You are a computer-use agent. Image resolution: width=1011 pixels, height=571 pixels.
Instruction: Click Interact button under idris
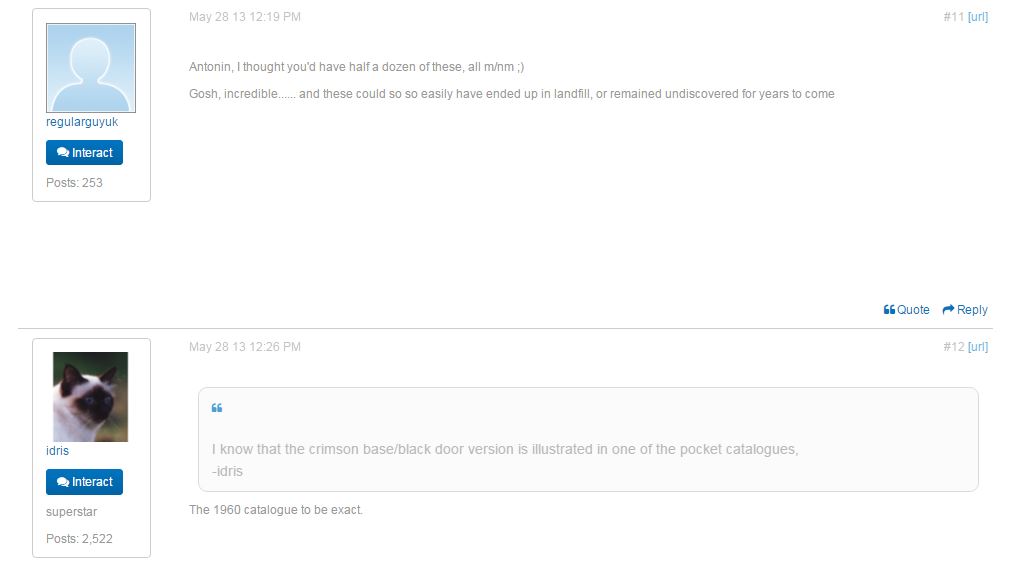coord(84,482)
